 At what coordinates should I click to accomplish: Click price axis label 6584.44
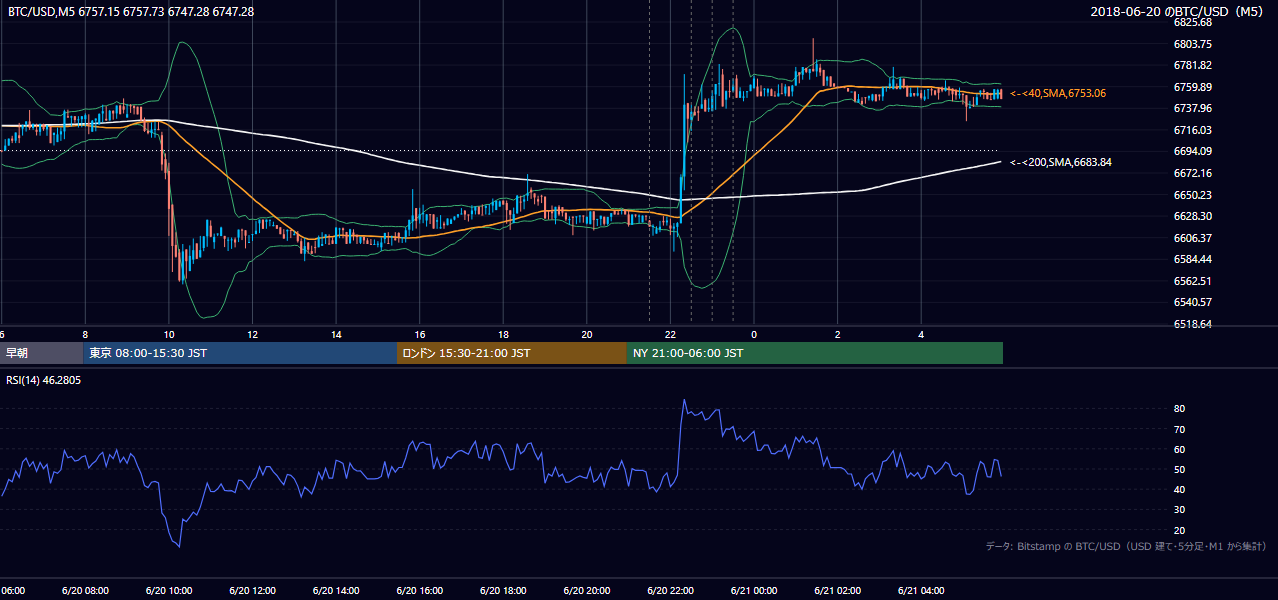(x=1193, y=259)
